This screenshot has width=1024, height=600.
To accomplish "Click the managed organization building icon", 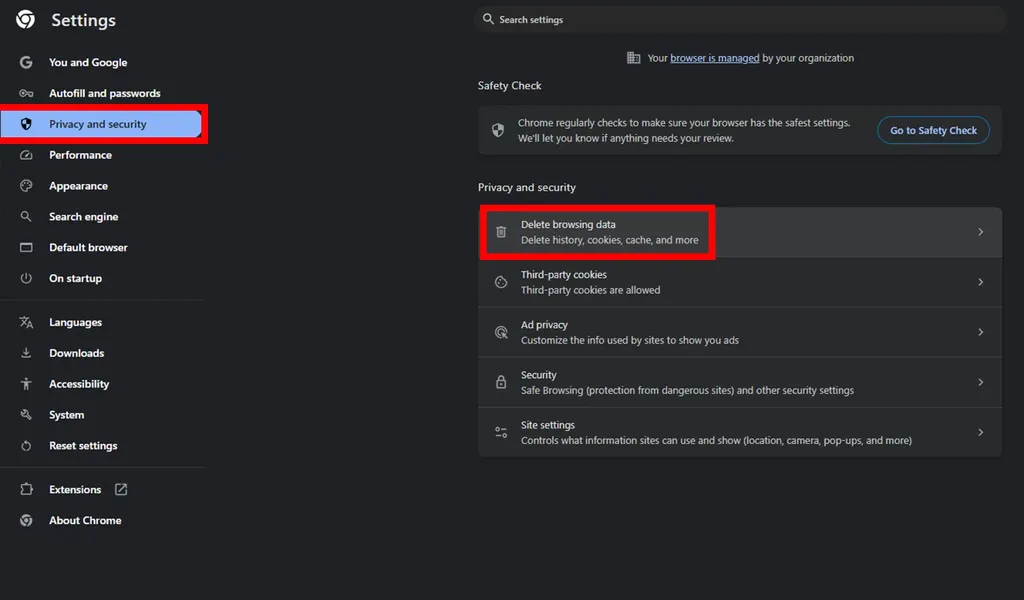I will tap(633, 58).
